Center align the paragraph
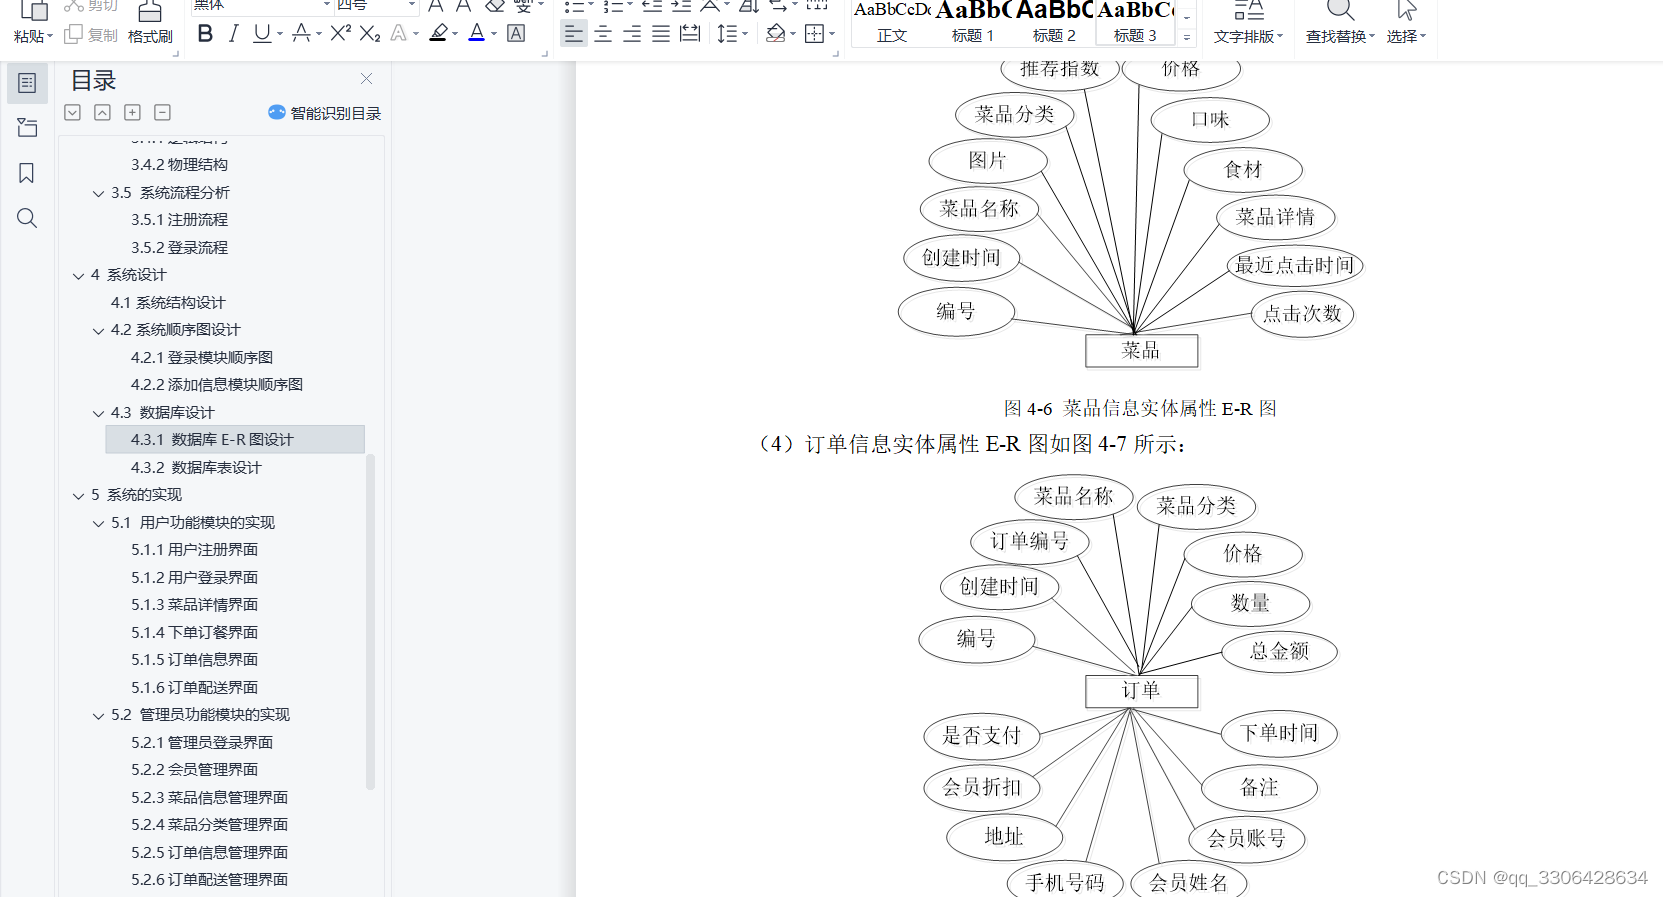This screenshot has height=897, width=1663. pos(603,34)
